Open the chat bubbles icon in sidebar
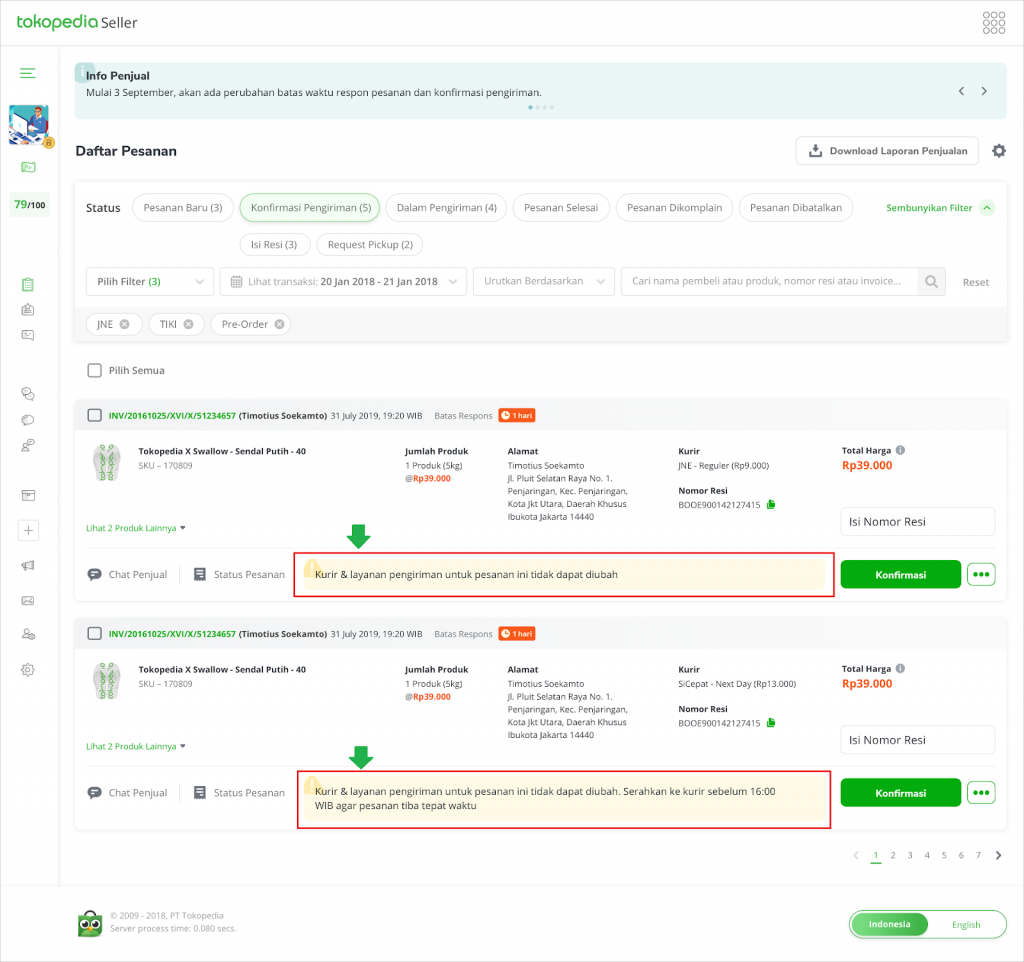 tap(27, 393)
